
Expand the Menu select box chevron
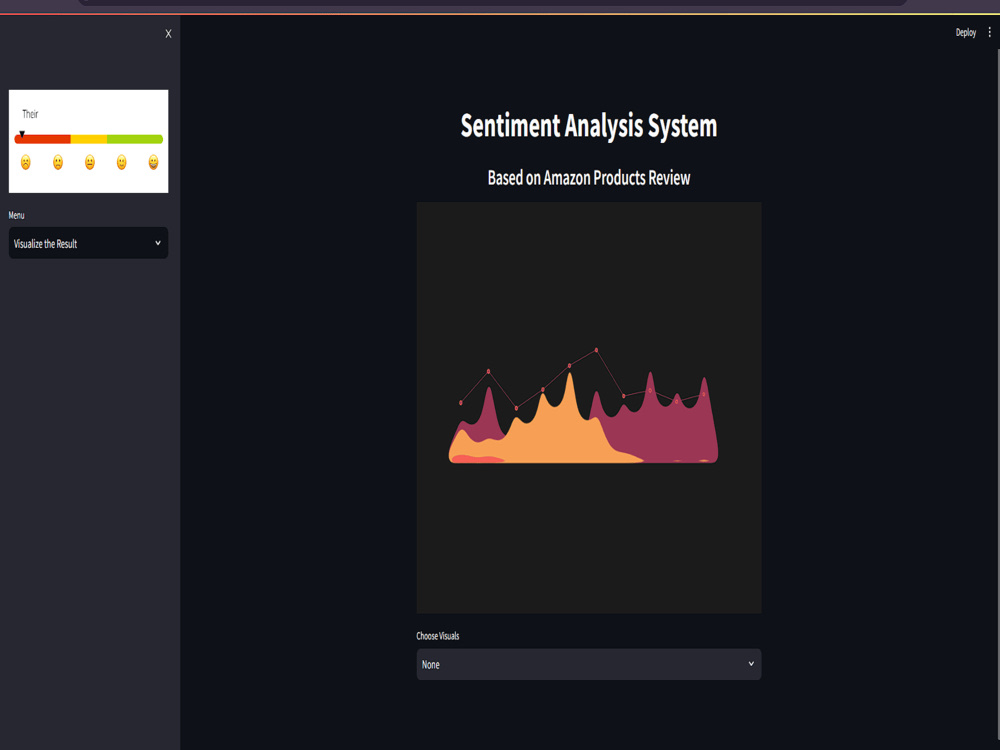tap(158, 243)
